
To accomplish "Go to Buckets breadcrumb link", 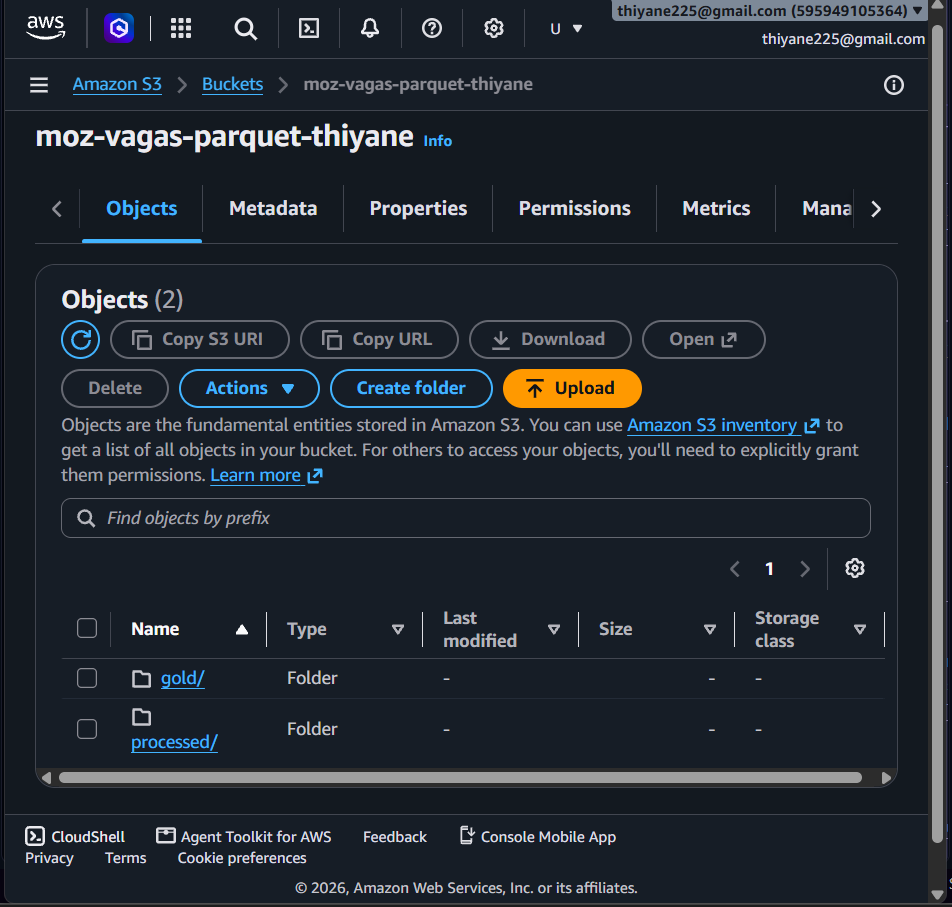I will pos(233,84).
